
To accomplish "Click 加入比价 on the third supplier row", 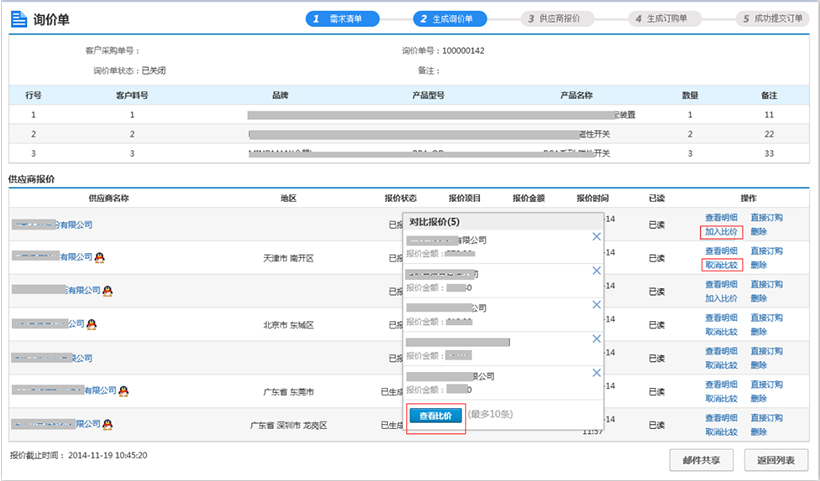I will coord(721,299).
